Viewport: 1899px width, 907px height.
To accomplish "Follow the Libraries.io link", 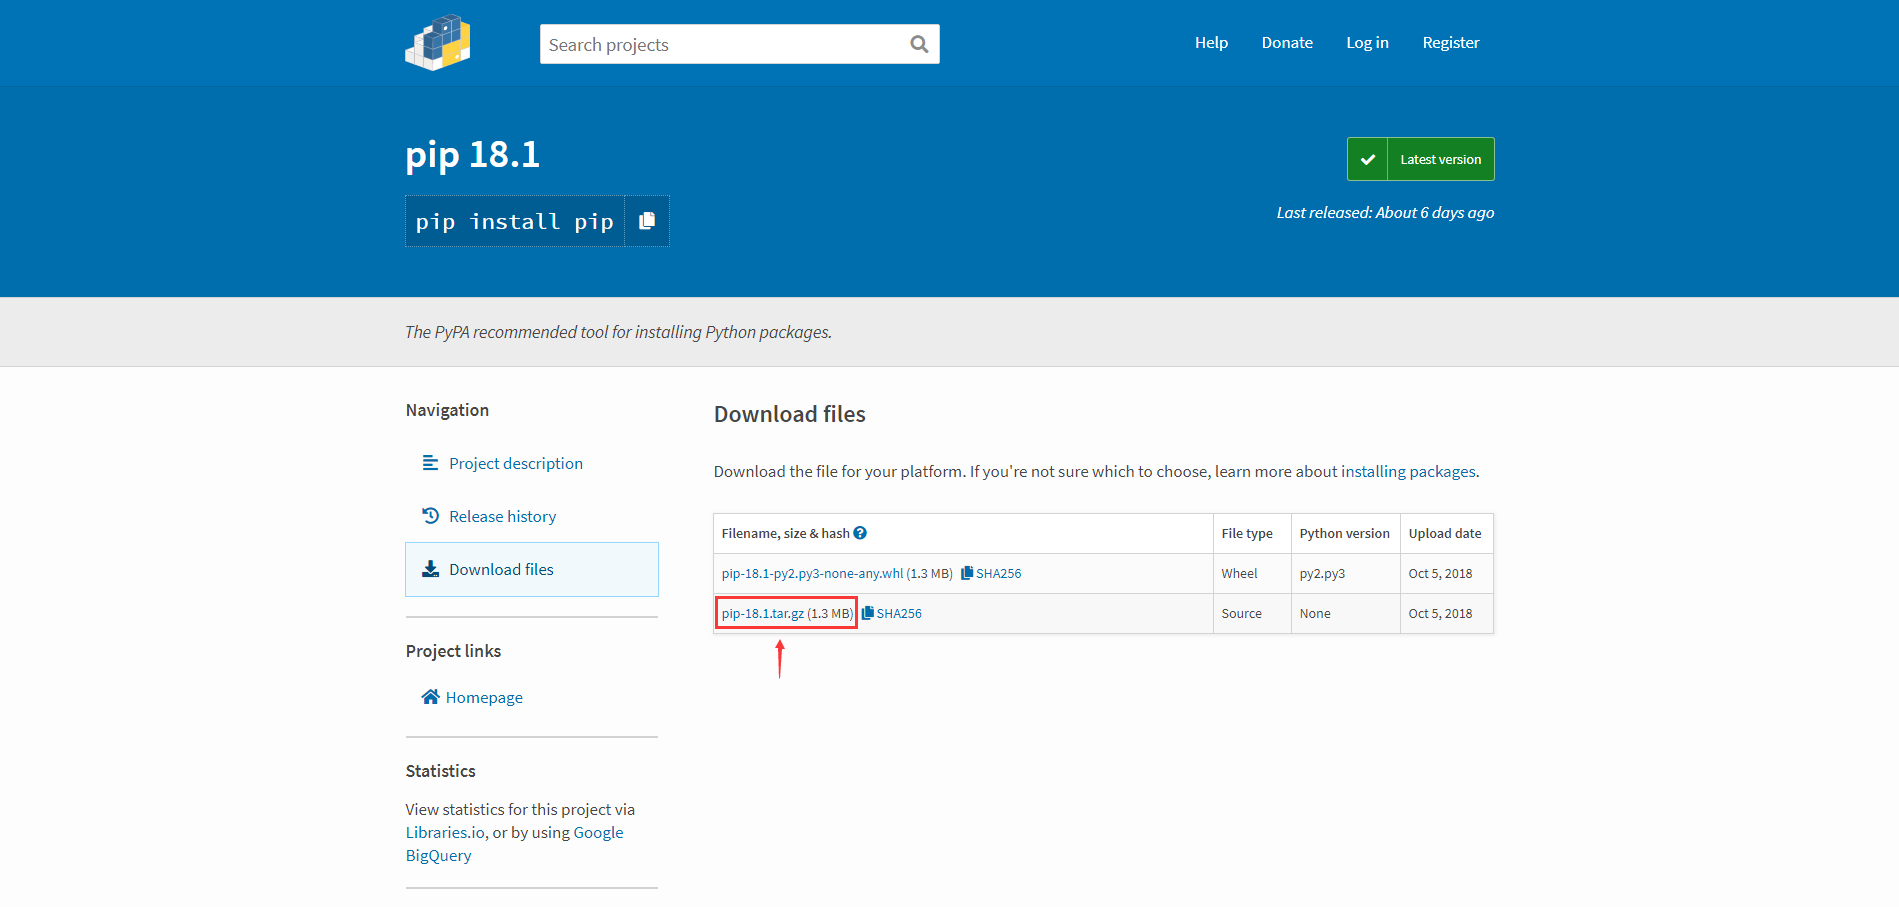I will coord(445,832).
